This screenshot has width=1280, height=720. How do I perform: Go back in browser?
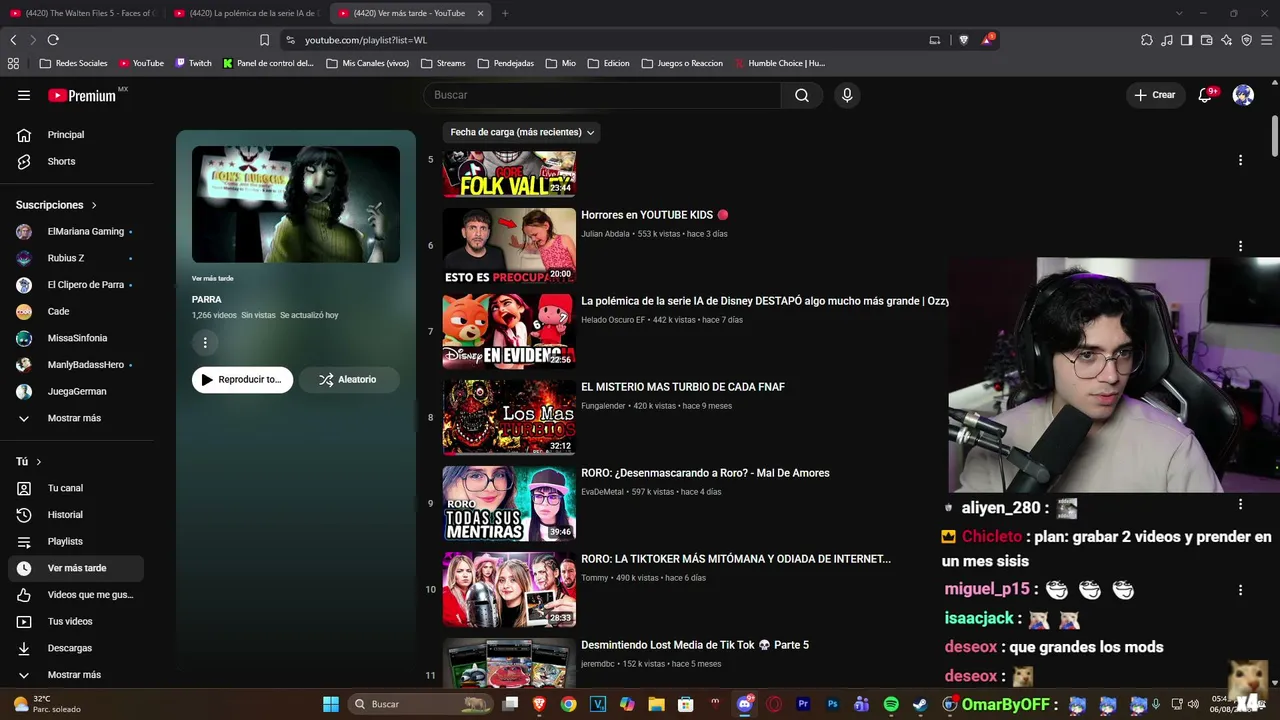click(x=13, y=40)
